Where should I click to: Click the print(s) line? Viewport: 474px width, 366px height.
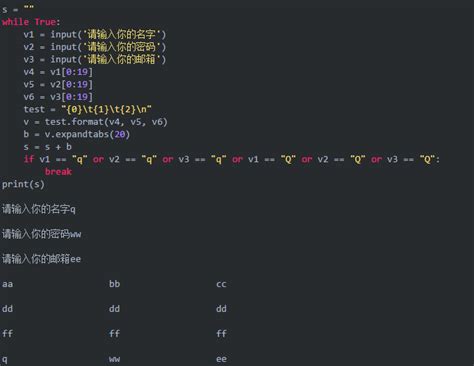(x=23, y=184)
